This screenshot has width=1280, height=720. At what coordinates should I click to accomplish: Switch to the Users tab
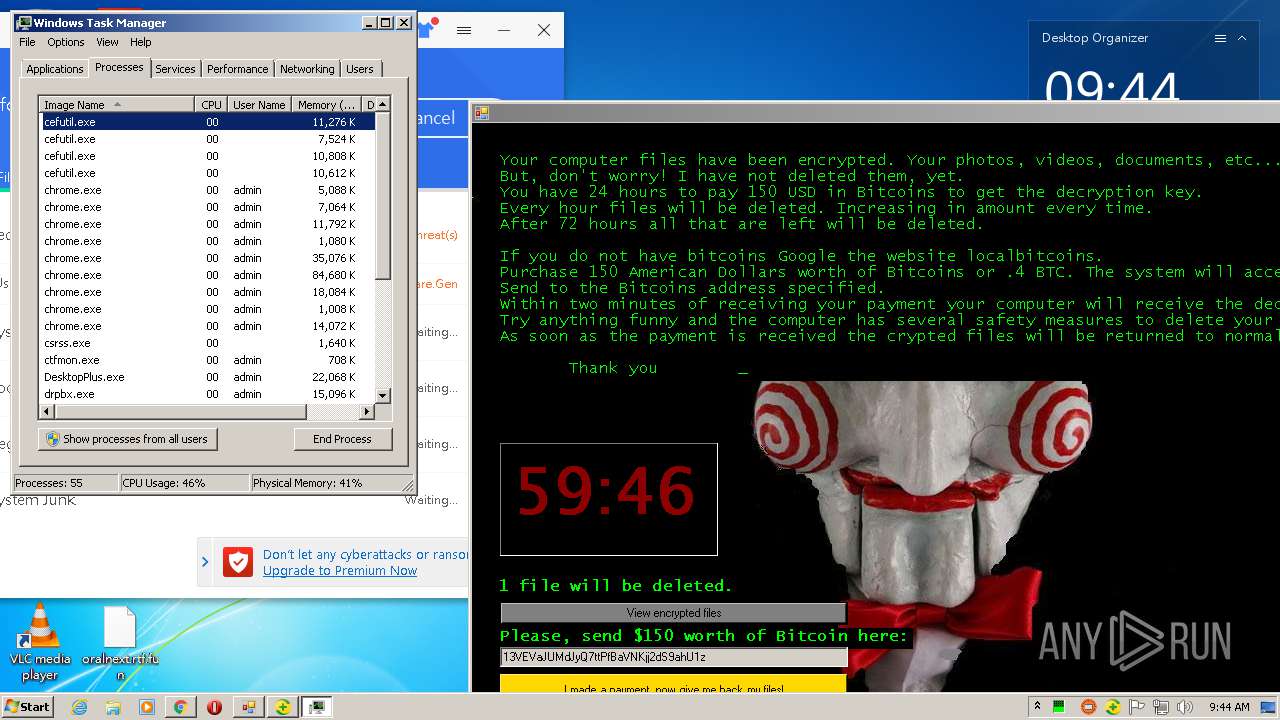pyautogui.click(x=360, y=69)
